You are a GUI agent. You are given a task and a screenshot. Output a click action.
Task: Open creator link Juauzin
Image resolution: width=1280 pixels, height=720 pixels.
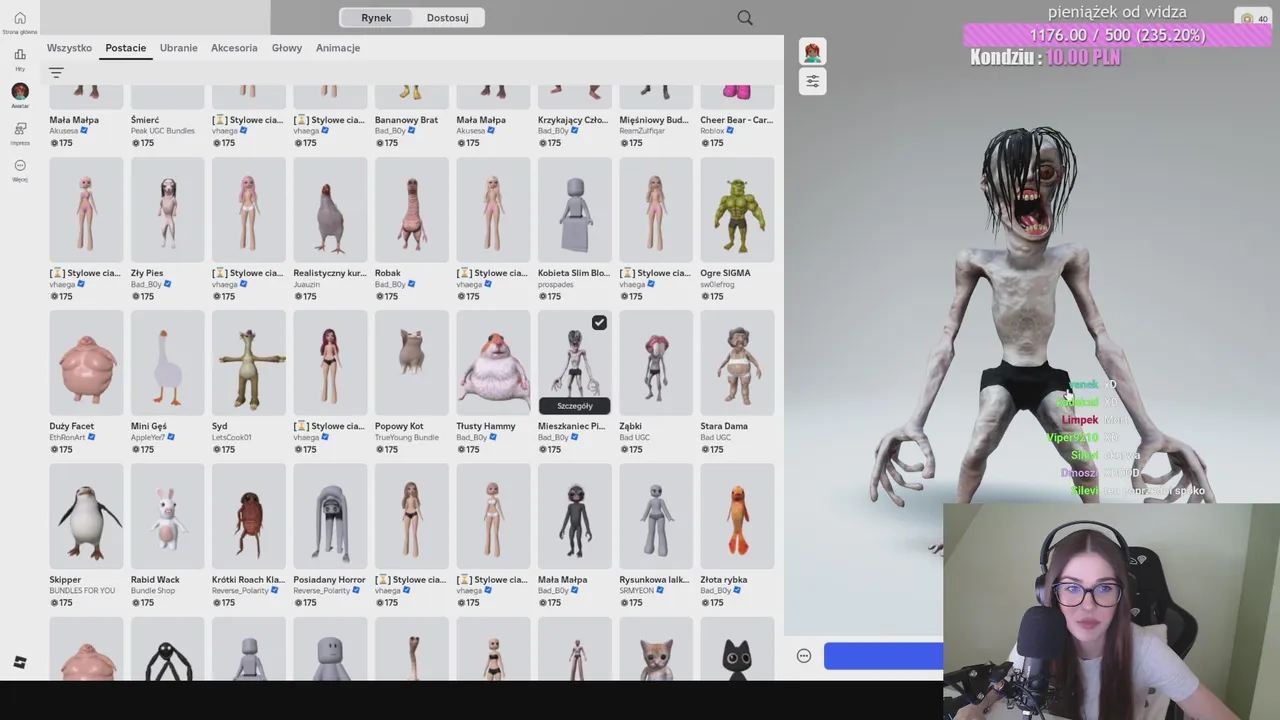tap(307, 284)
